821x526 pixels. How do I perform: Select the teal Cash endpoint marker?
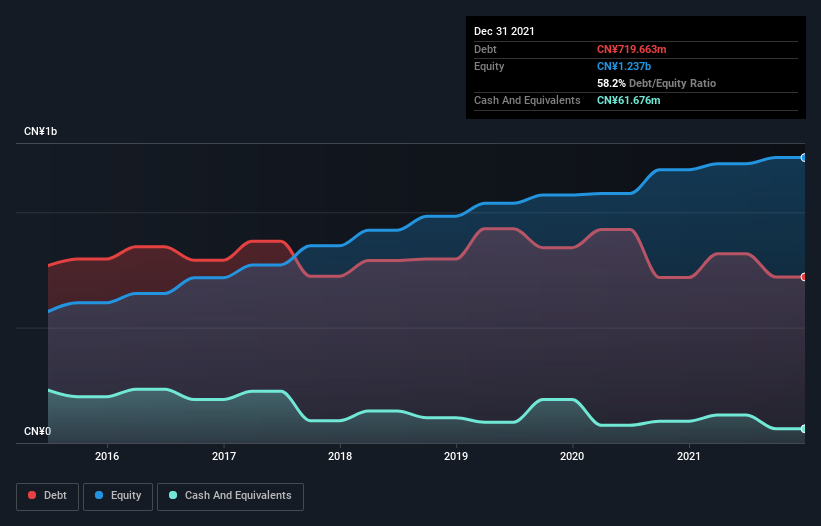[804, 429]
